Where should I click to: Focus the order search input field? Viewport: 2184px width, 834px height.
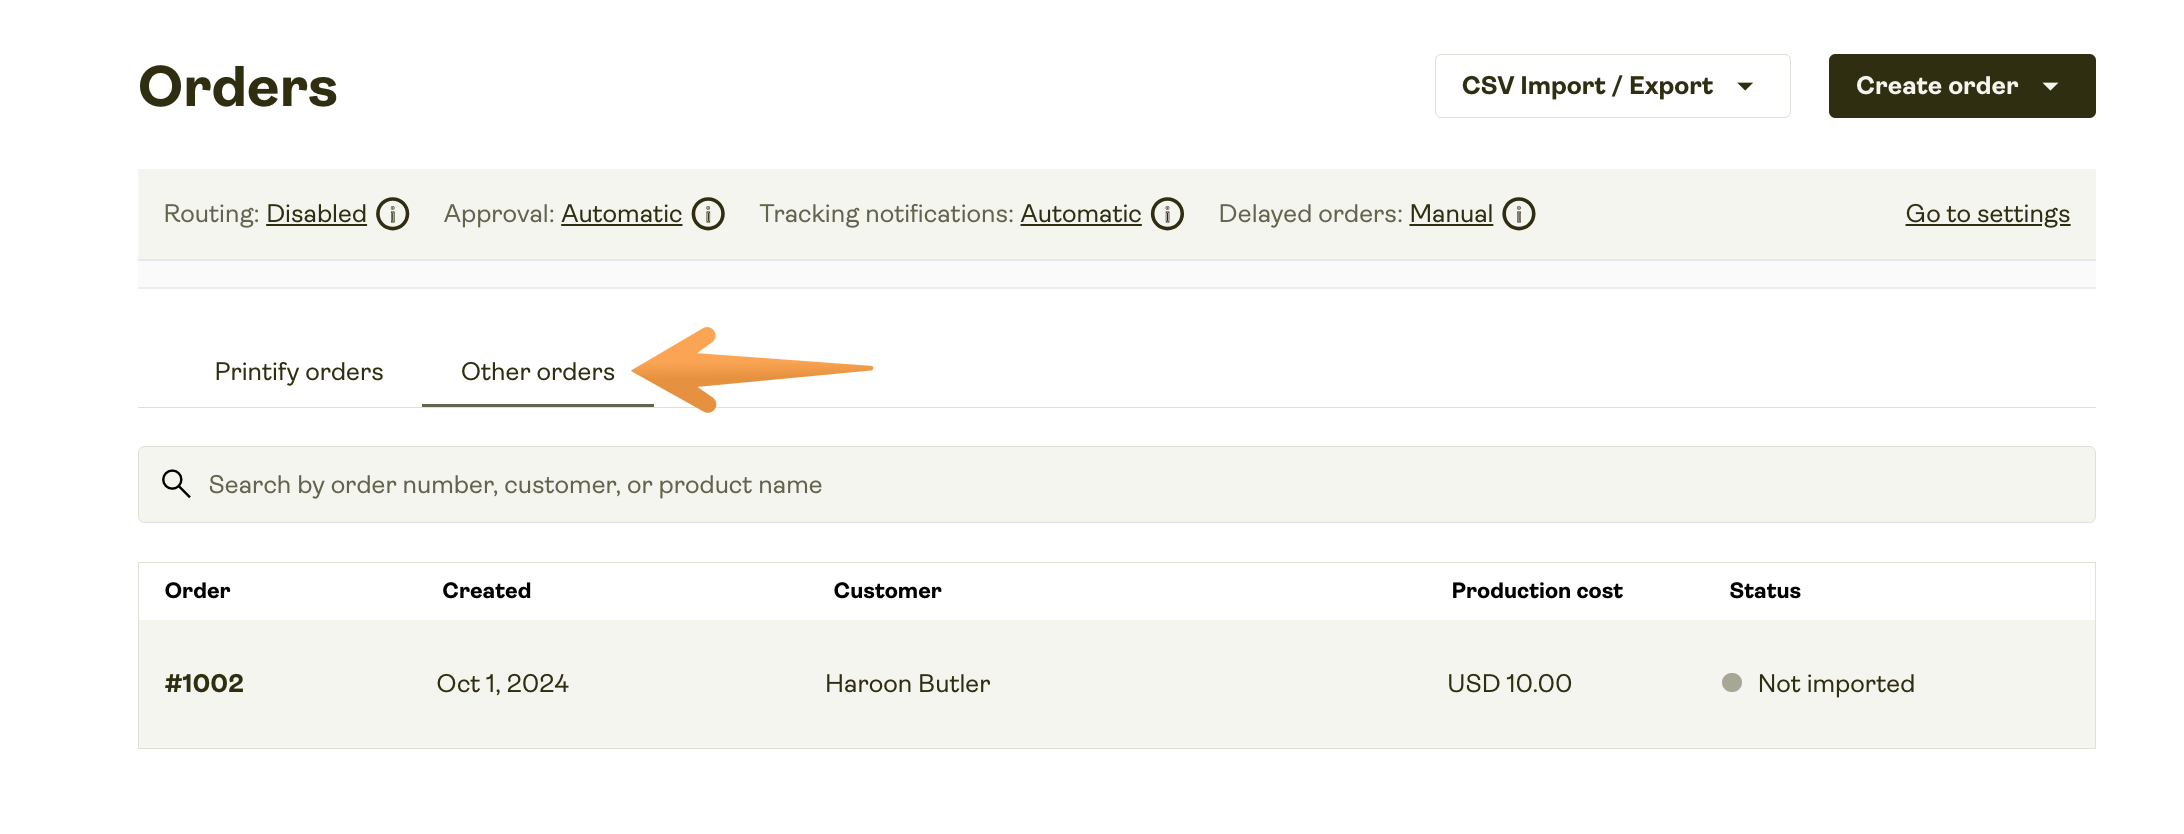(x=1100, y=485)
